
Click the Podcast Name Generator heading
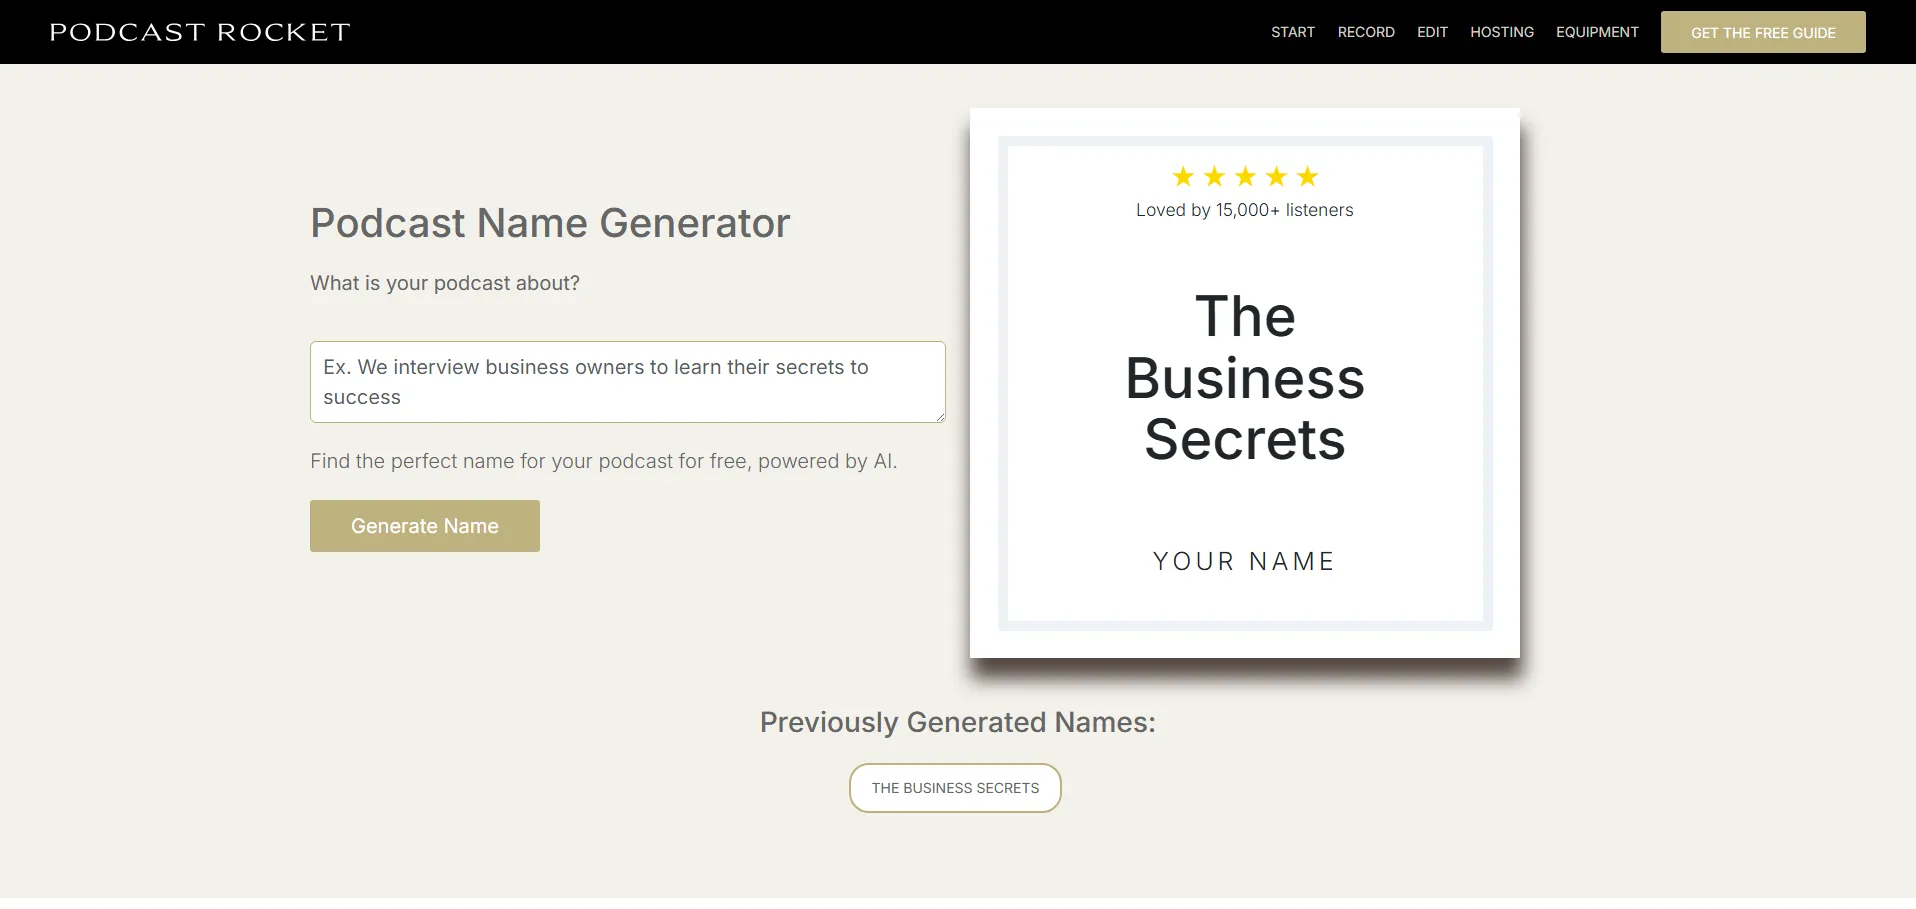550,223
